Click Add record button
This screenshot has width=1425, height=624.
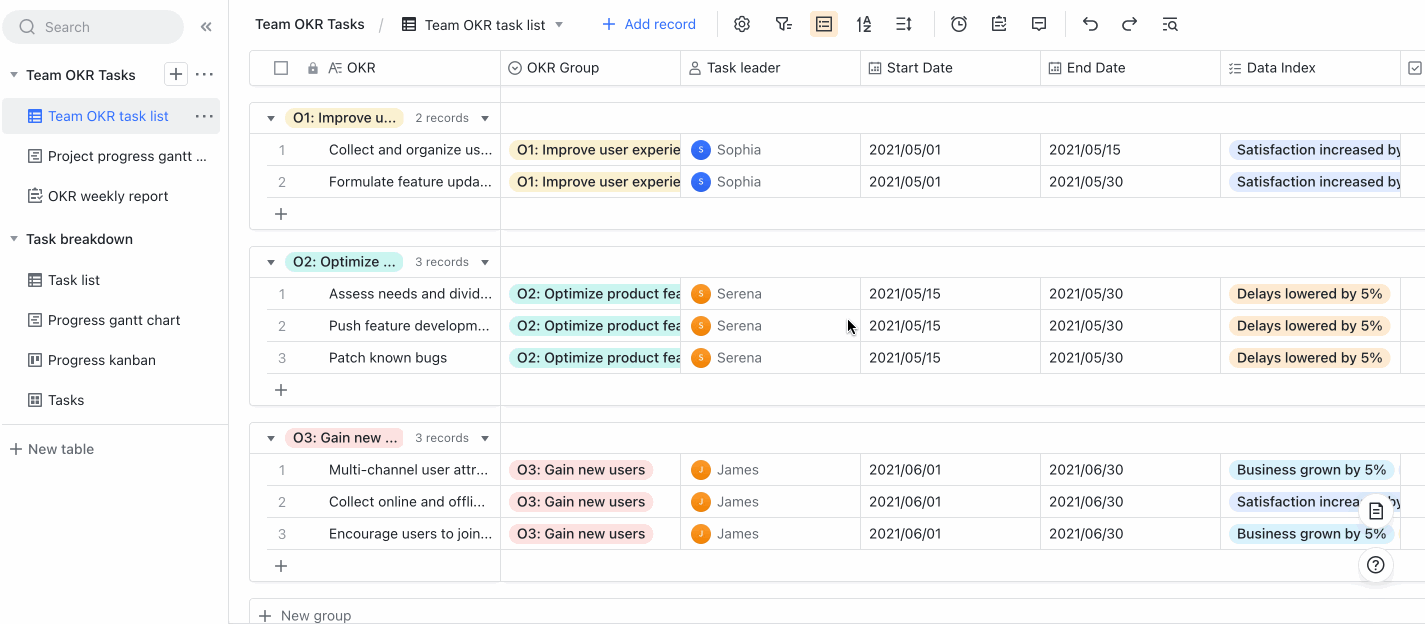tap(649, 24)
